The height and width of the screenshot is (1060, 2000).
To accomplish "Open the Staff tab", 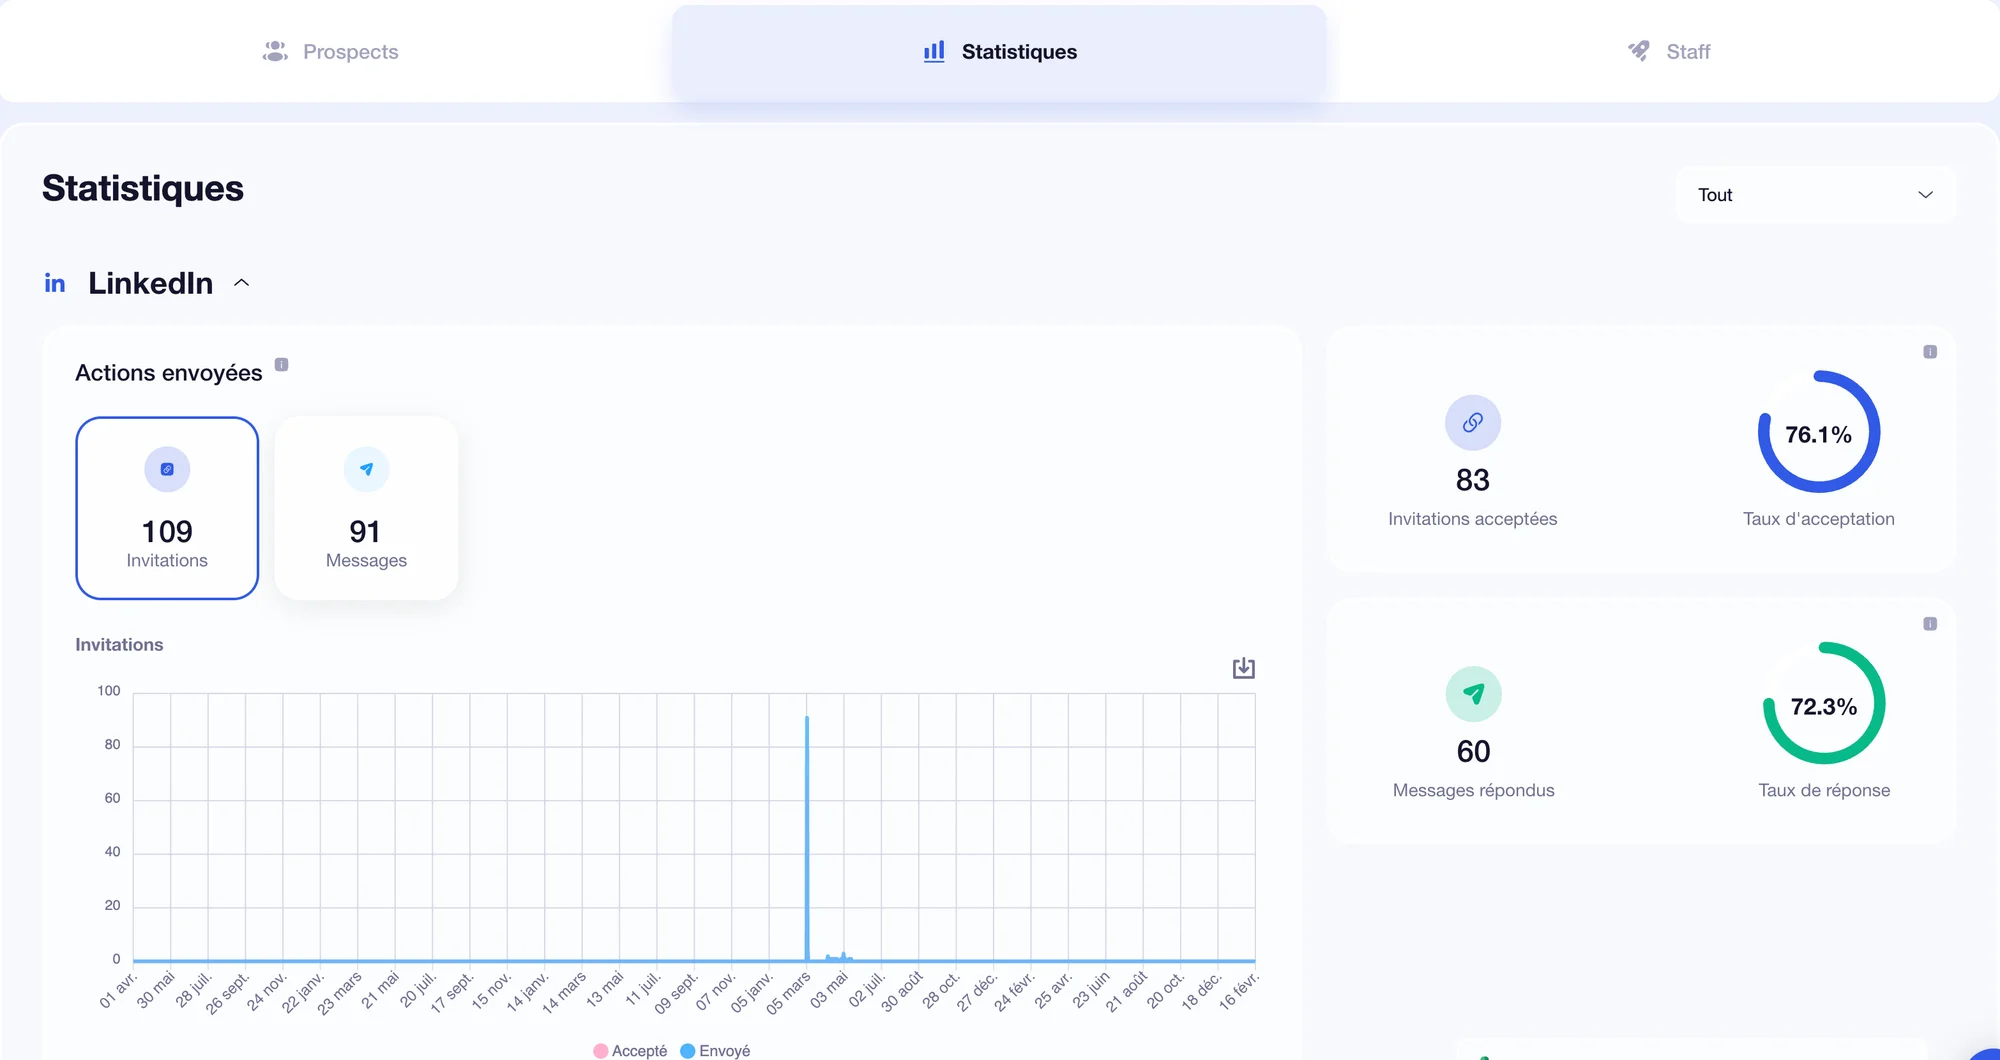I will (1668, 51).
